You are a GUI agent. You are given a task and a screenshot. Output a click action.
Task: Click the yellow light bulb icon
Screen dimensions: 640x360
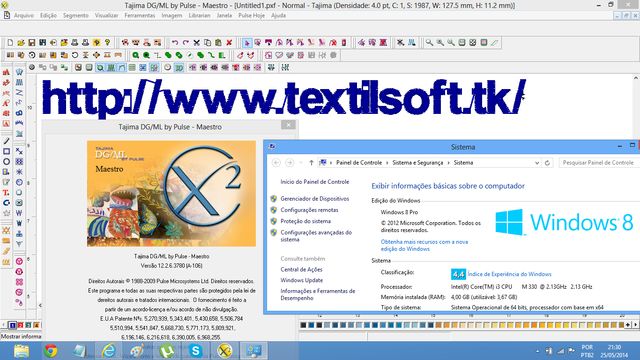coord(107,42)
